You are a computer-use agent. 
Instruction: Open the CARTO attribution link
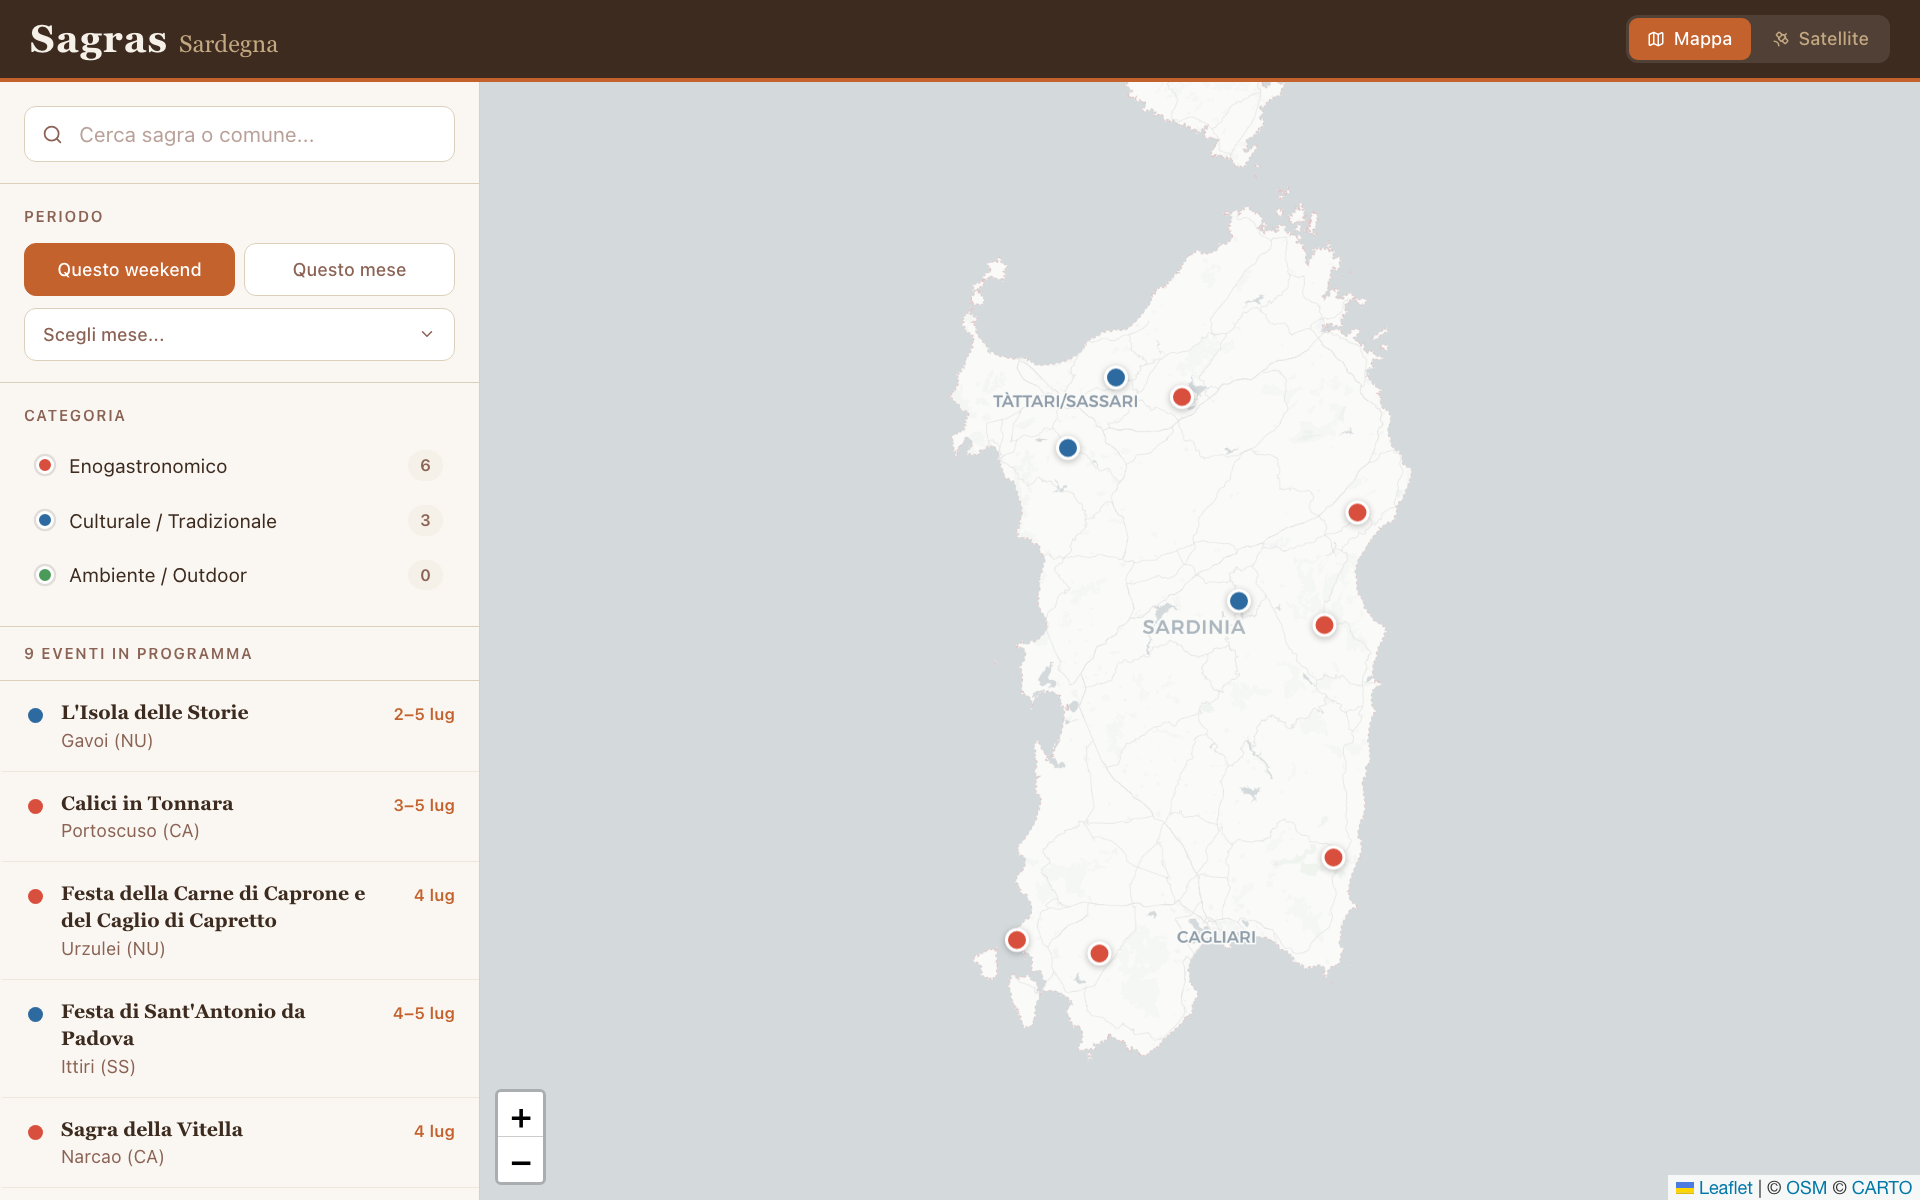[x=1881, y=1187]
